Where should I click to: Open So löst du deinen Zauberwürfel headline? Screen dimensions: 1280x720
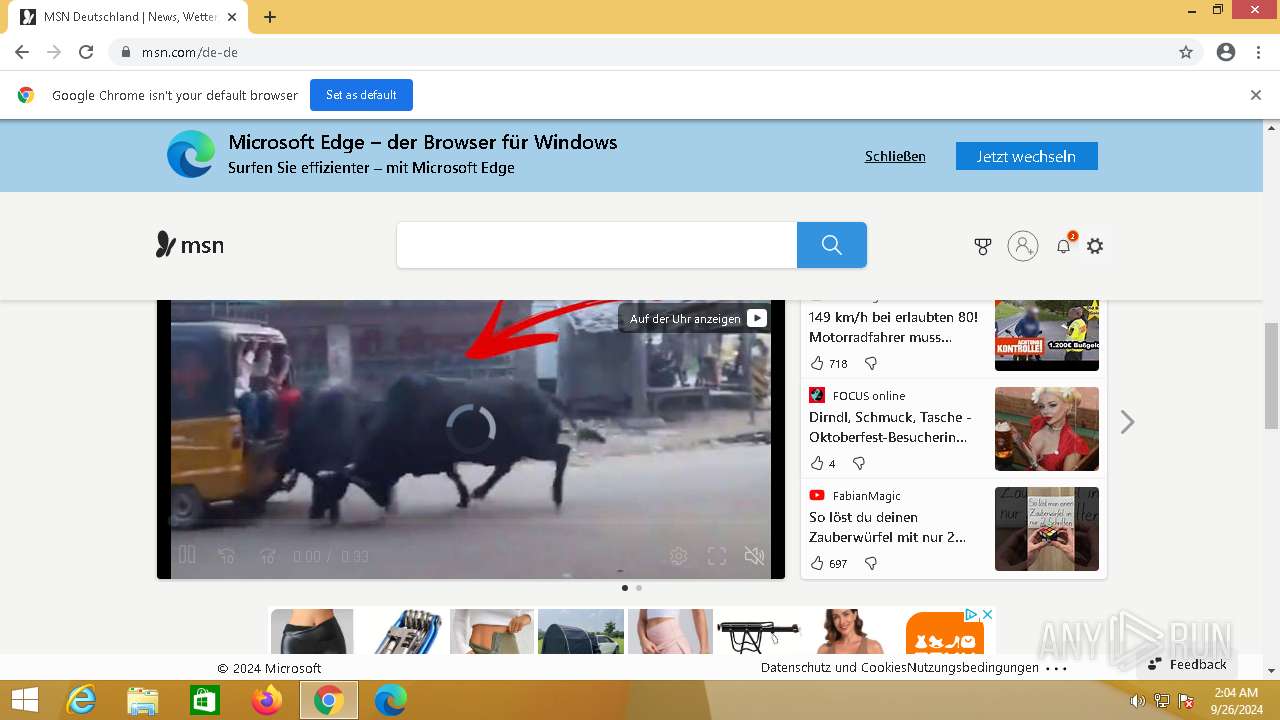tap(888, 527)
